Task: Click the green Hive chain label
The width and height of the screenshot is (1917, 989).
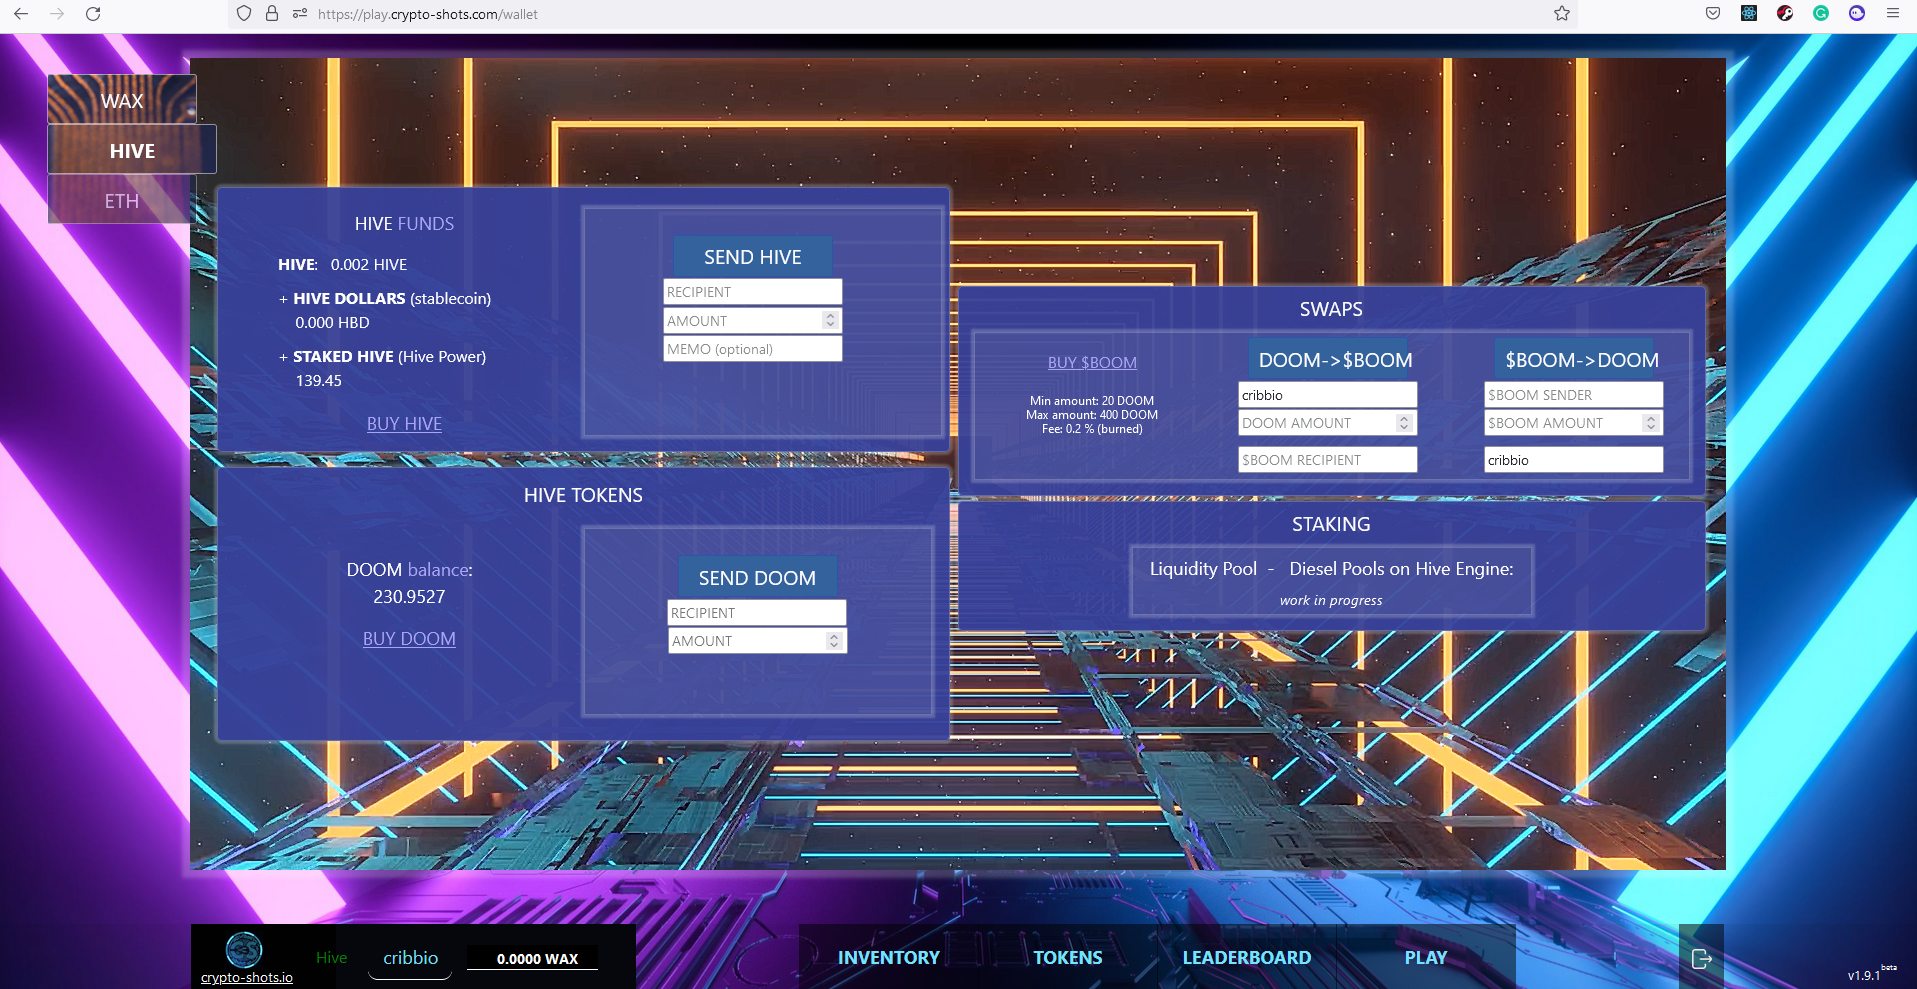Action: 331,958
